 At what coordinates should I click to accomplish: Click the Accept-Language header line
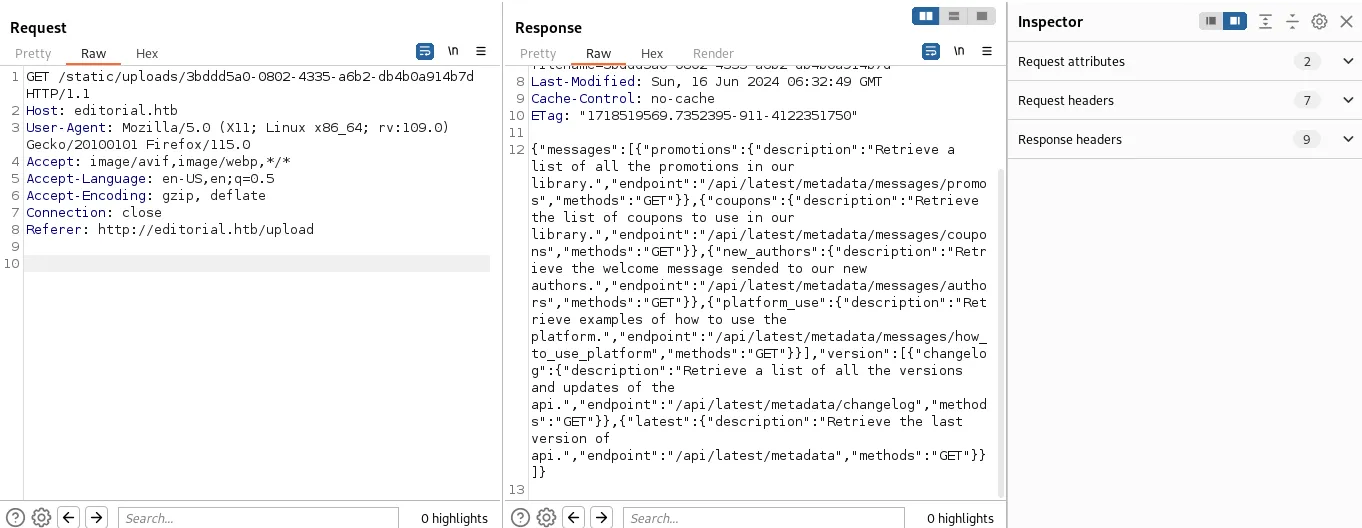pos(150,178)
